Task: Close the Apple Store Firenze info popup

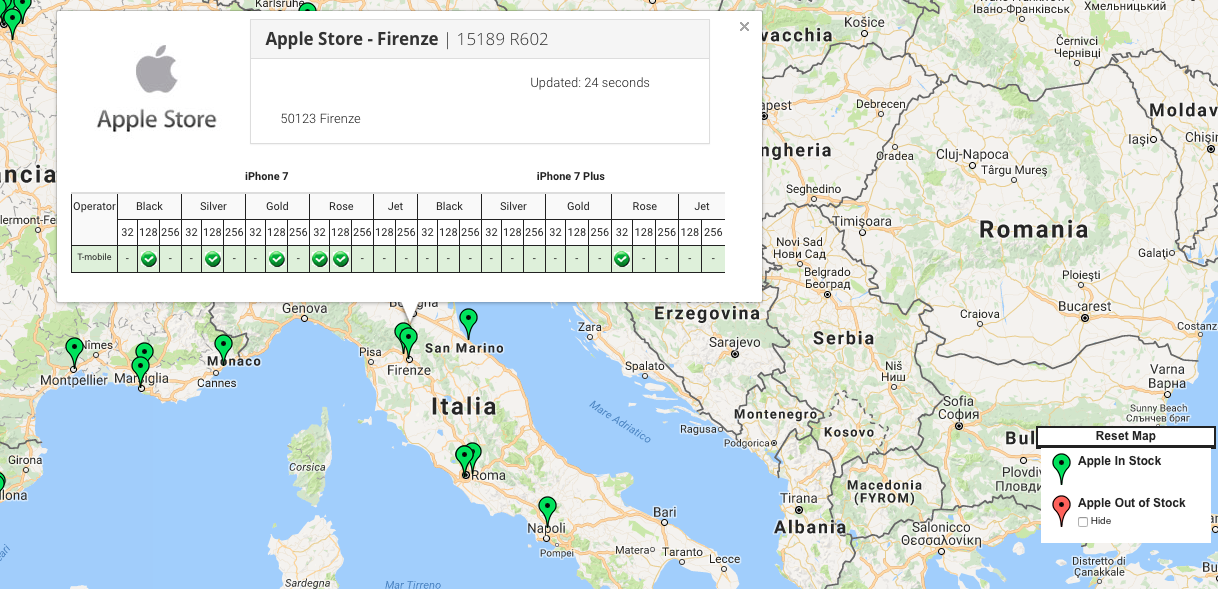Action: coord(744,27)
